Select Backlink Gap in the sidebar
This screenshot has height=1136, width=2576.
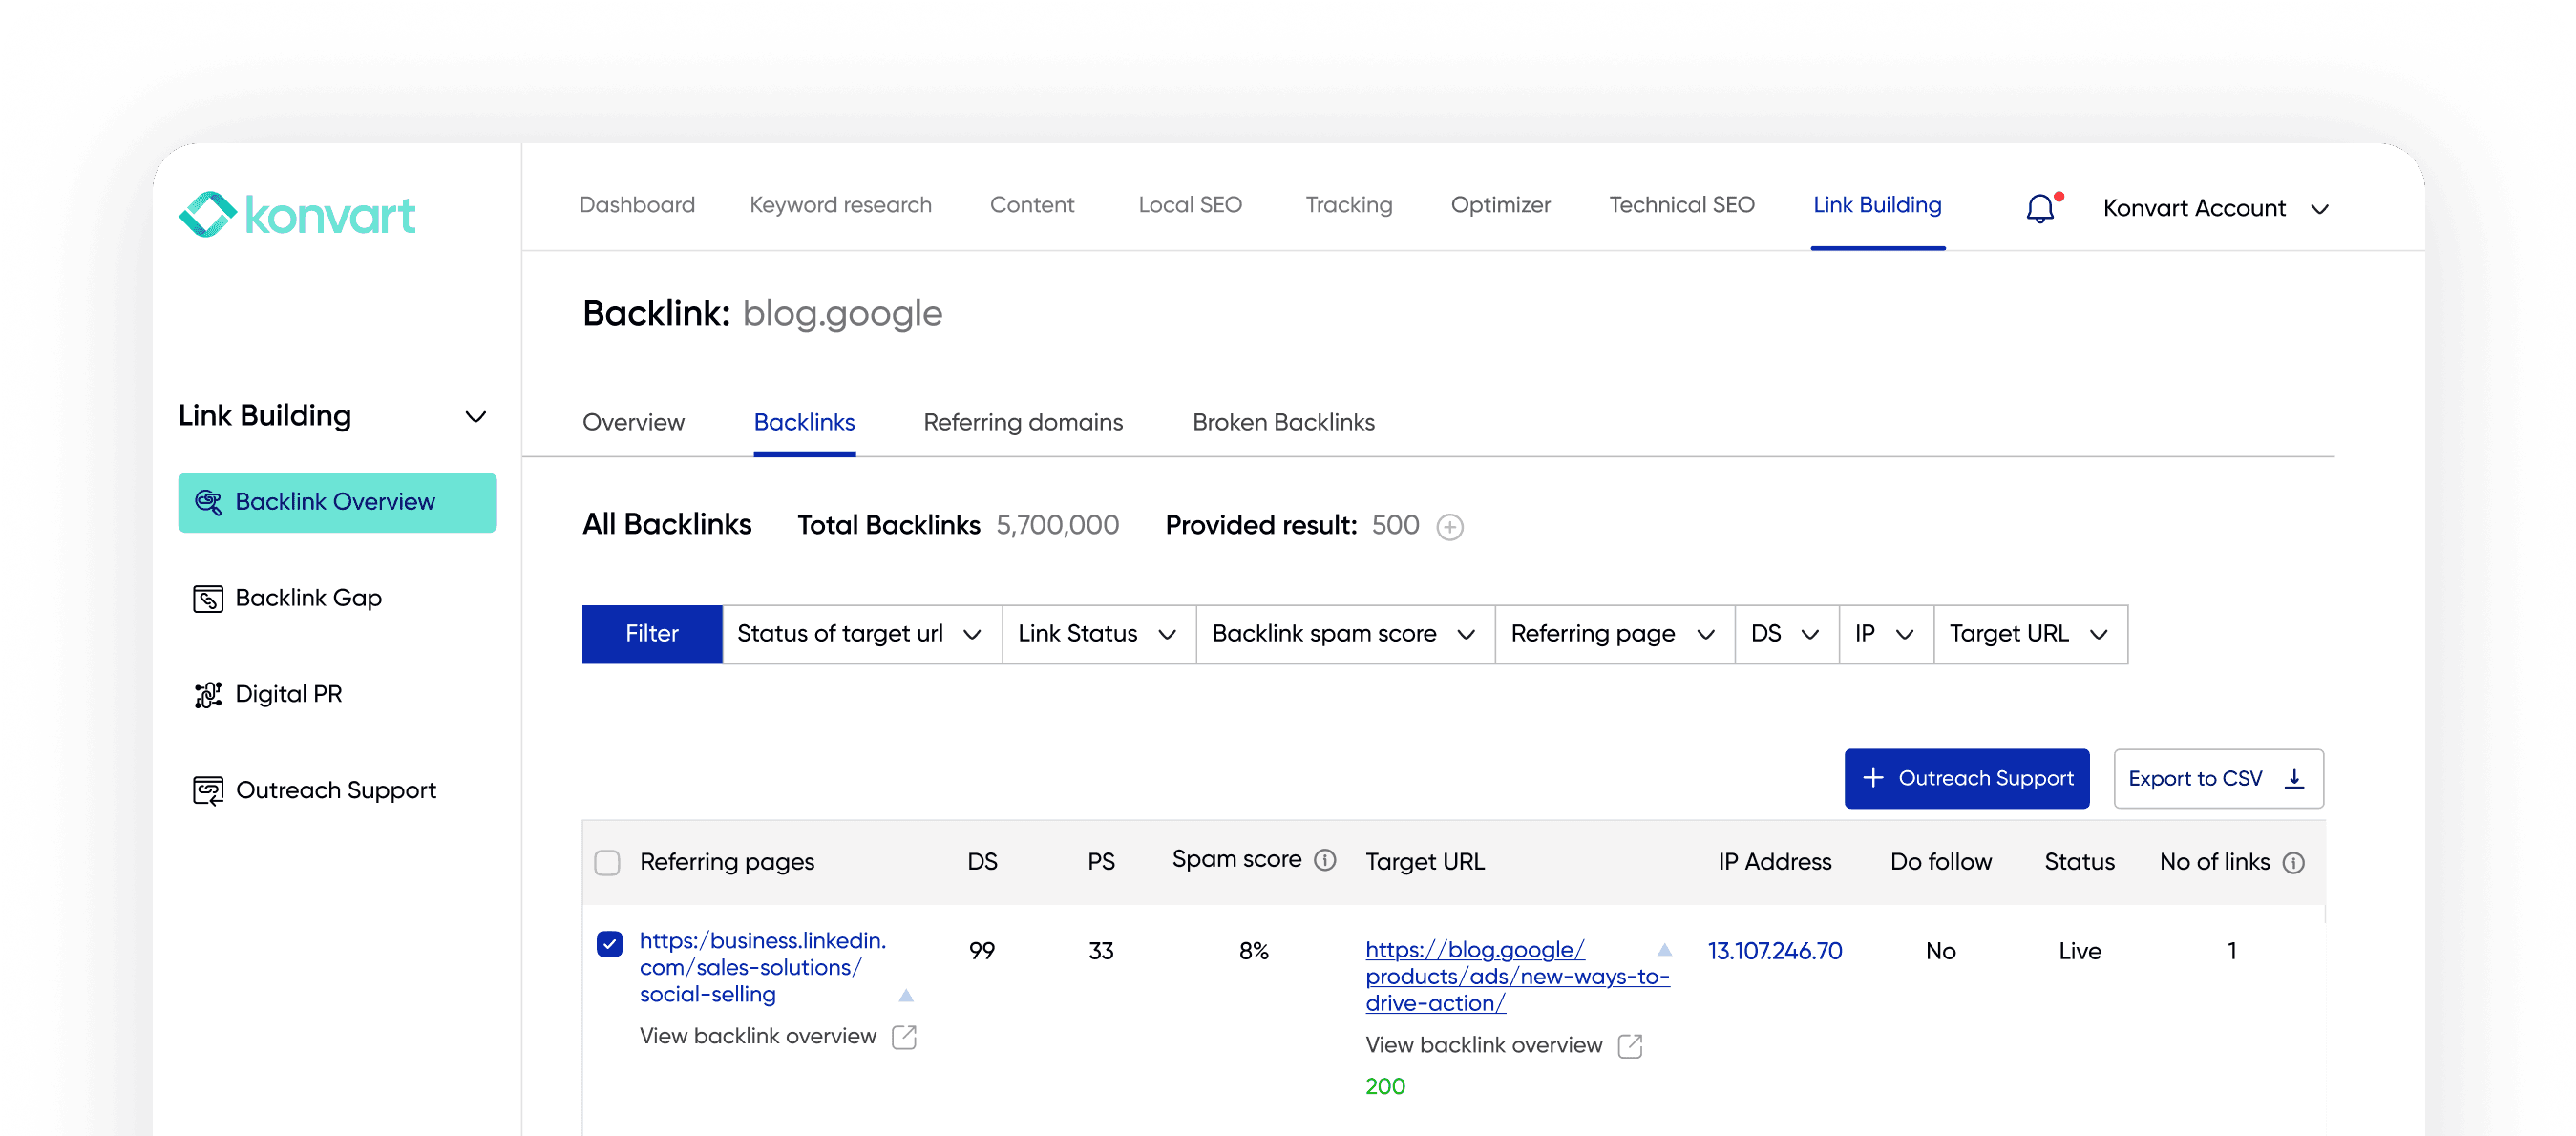click(x=308, y=597)
